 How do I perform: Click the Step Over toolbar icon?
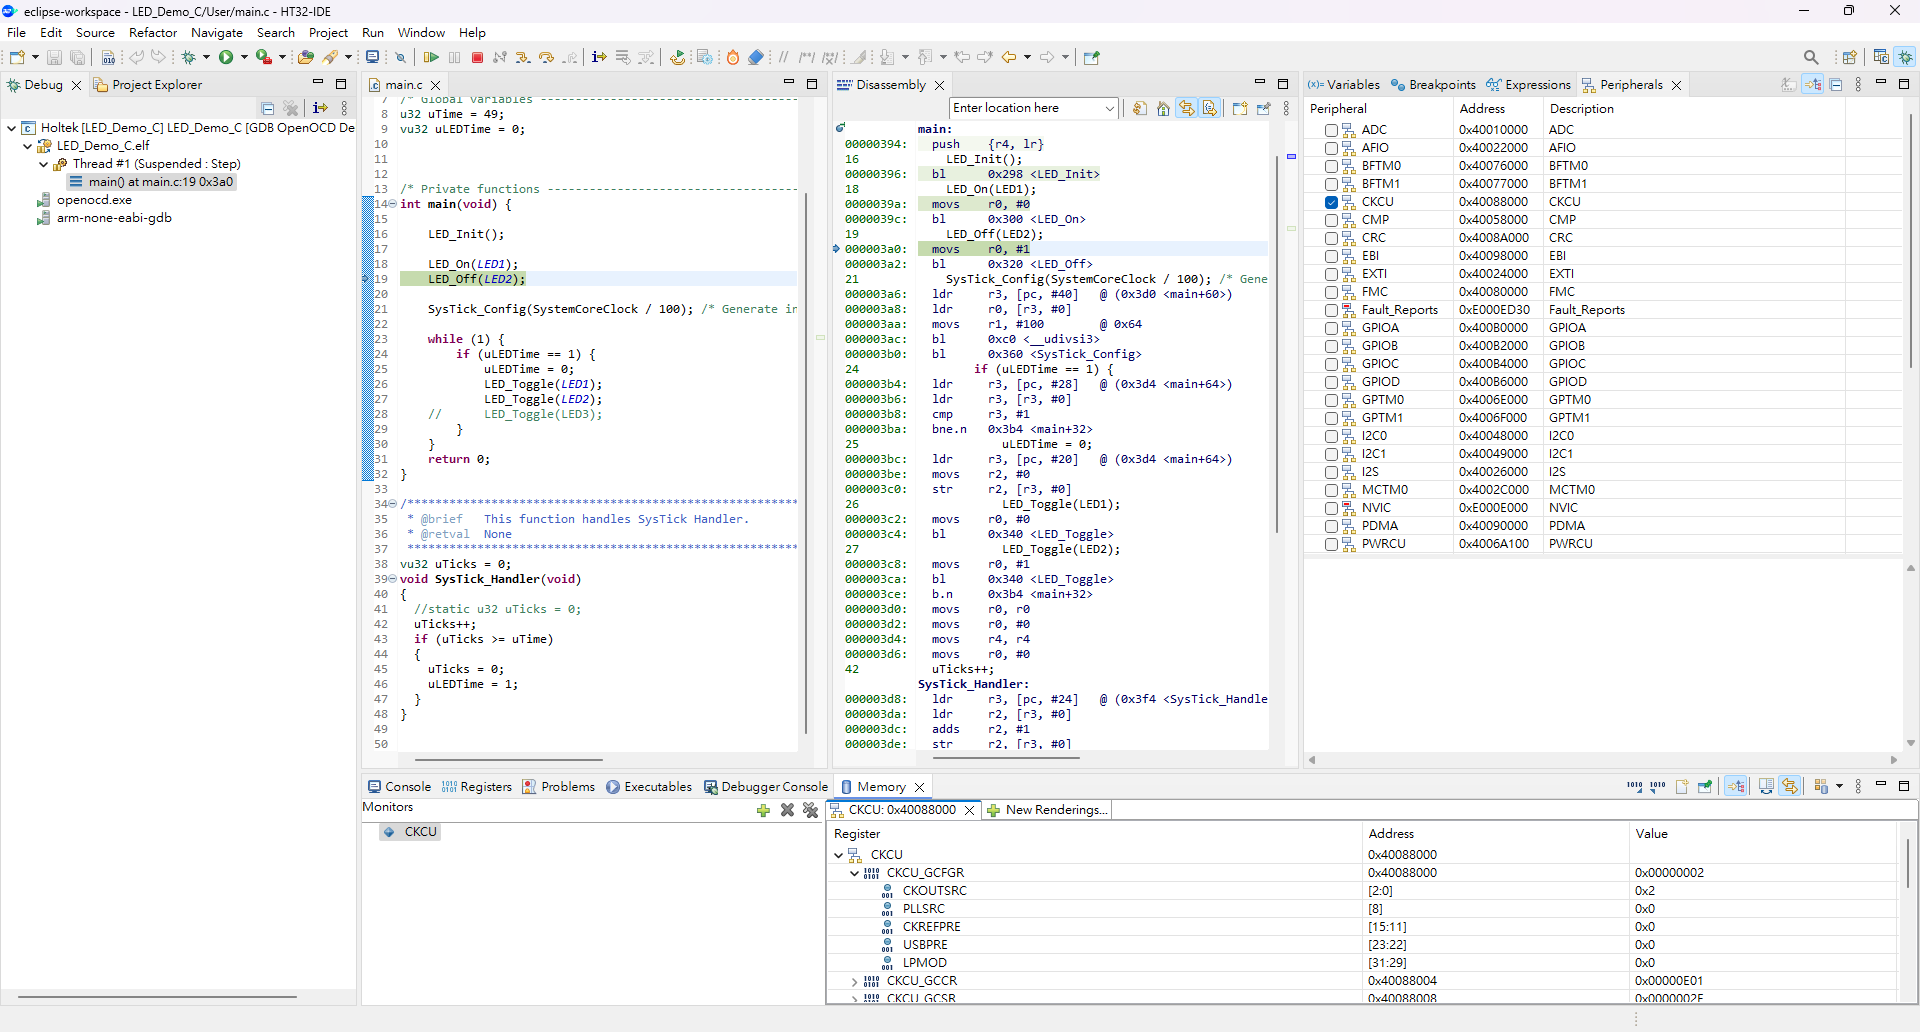click(x=546, y=58)
